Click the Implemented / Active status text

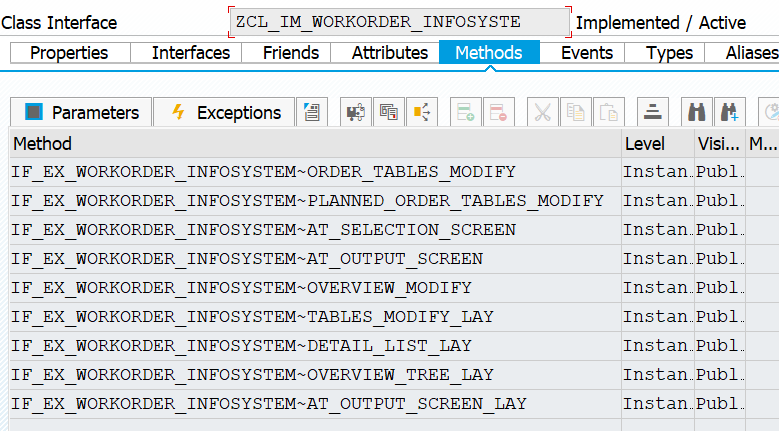[x=661, y=23]
